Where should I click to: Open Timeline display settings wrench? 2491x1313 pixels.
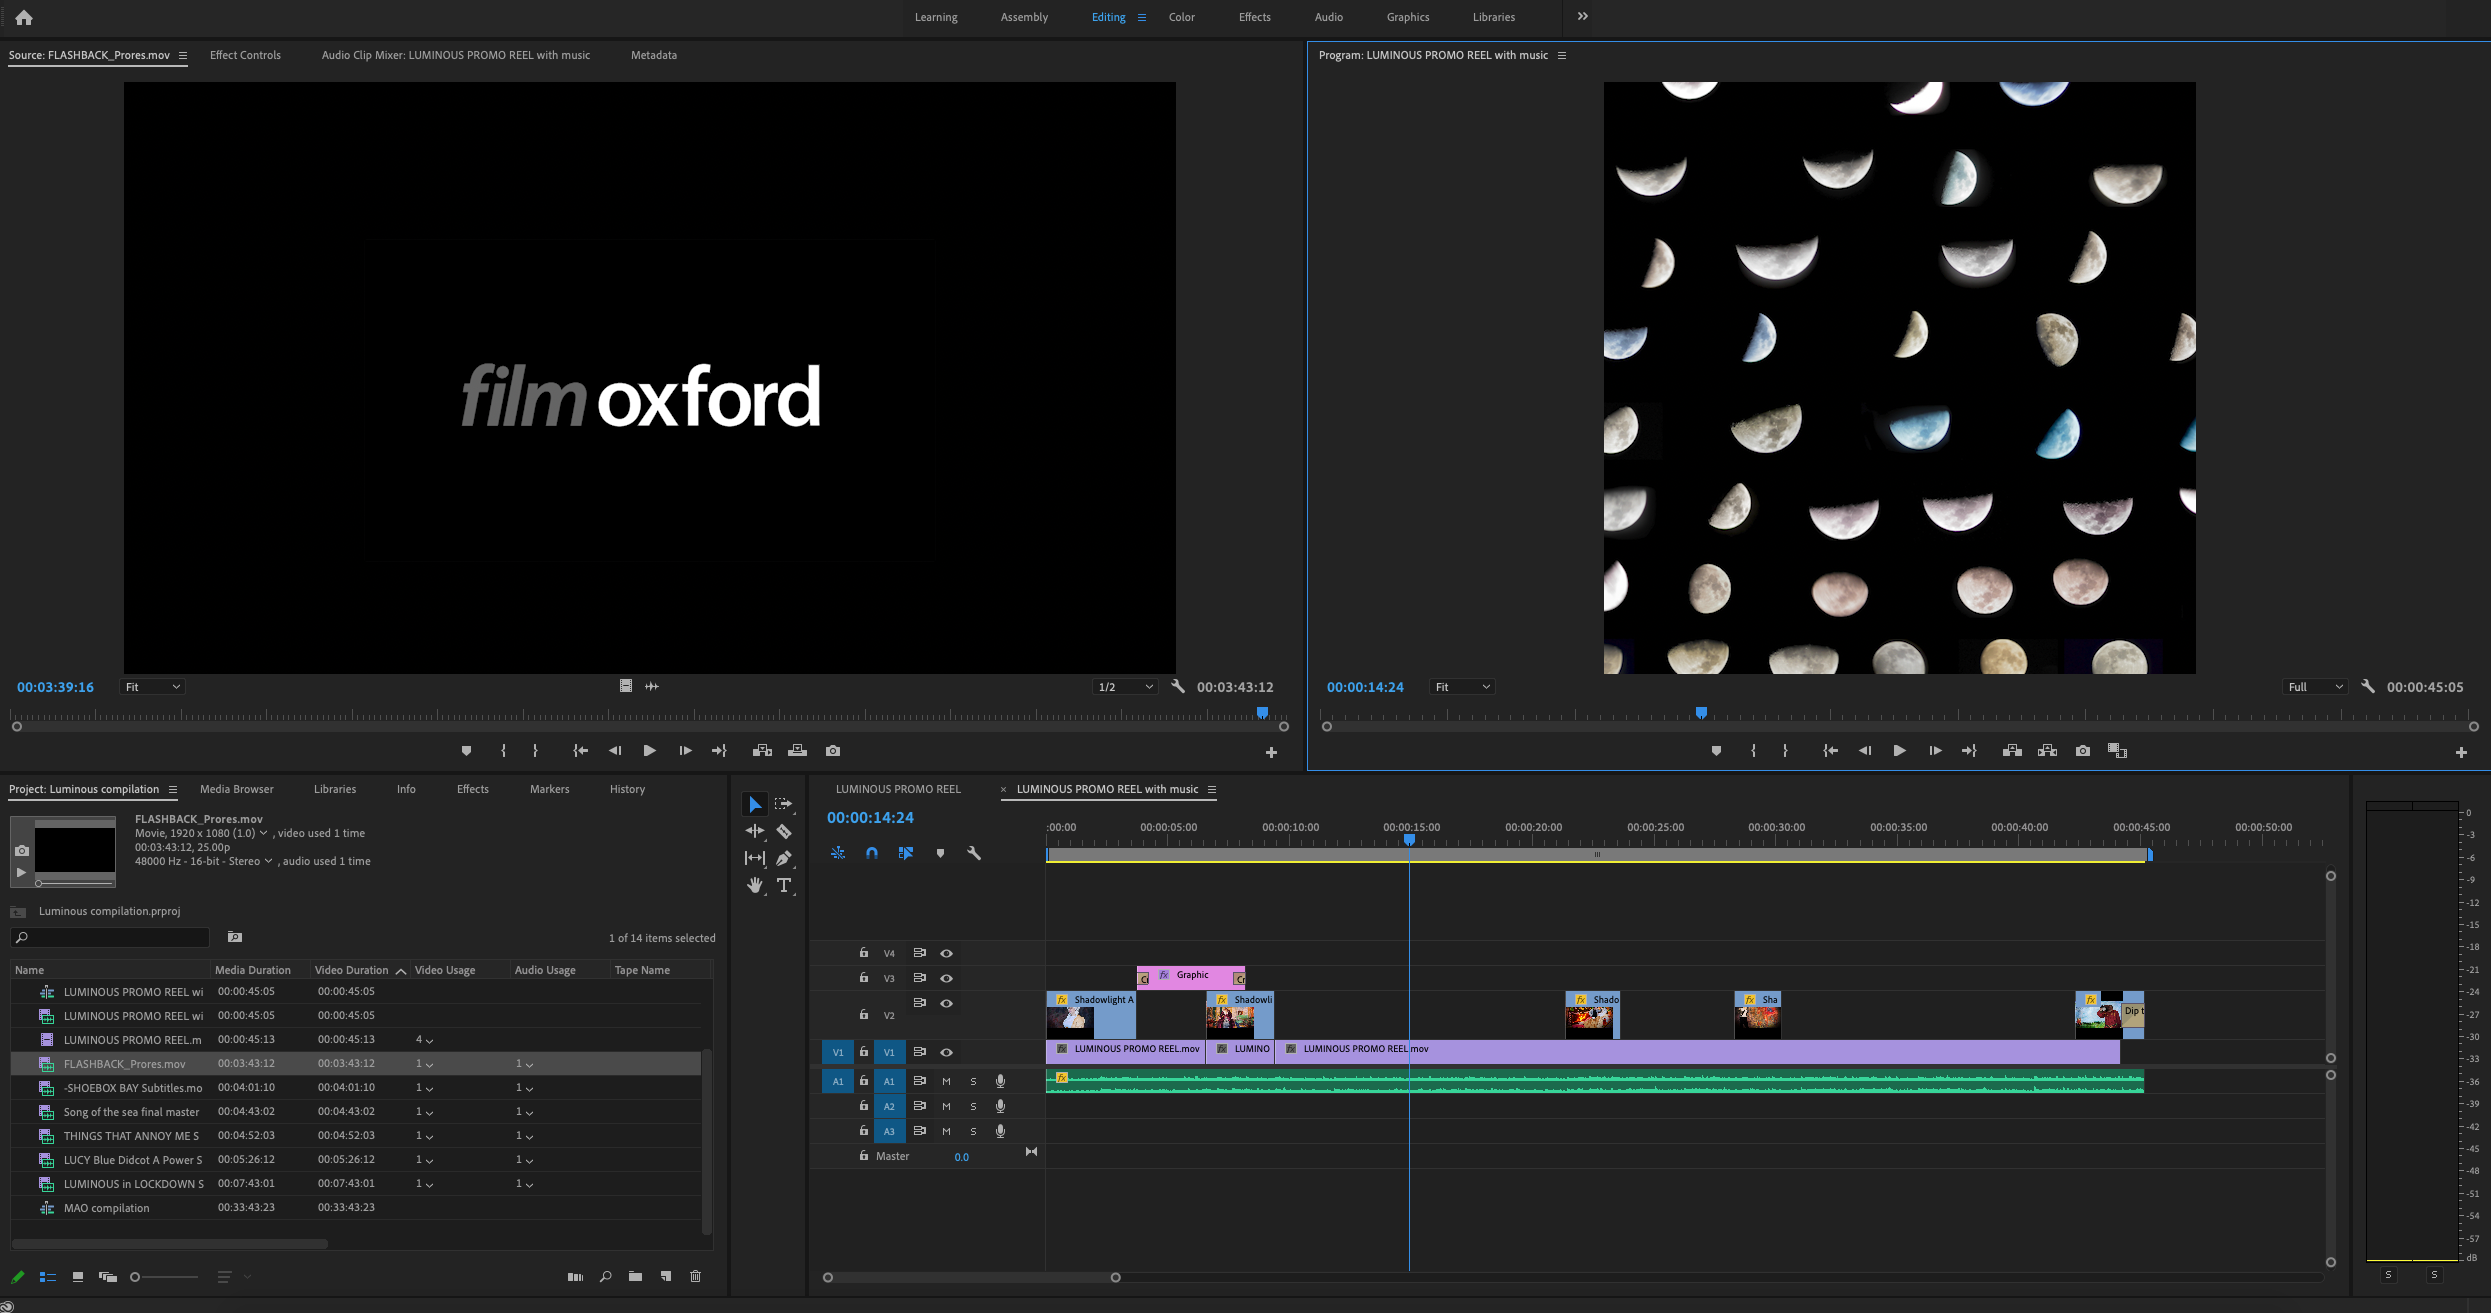pos(974,853)
